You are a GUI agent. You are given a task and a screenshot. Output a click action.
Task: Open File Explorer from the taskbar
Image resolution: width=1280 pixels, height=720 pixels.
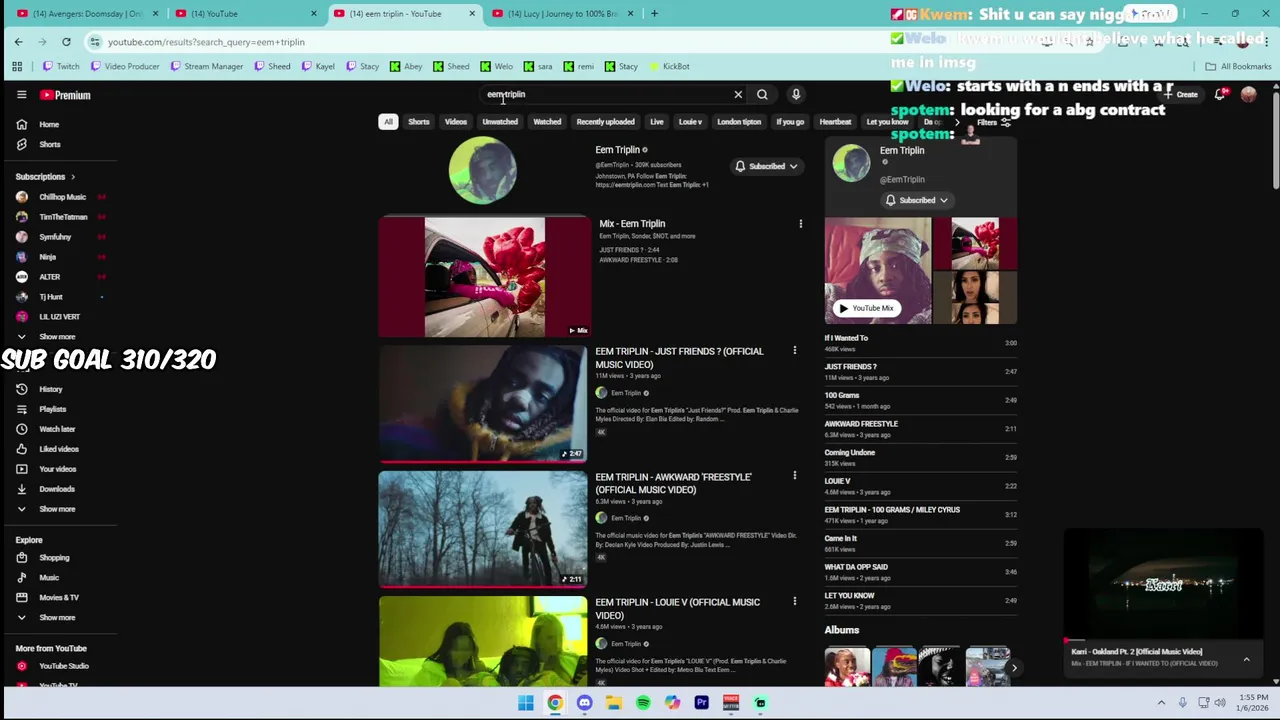click(613, 703)
